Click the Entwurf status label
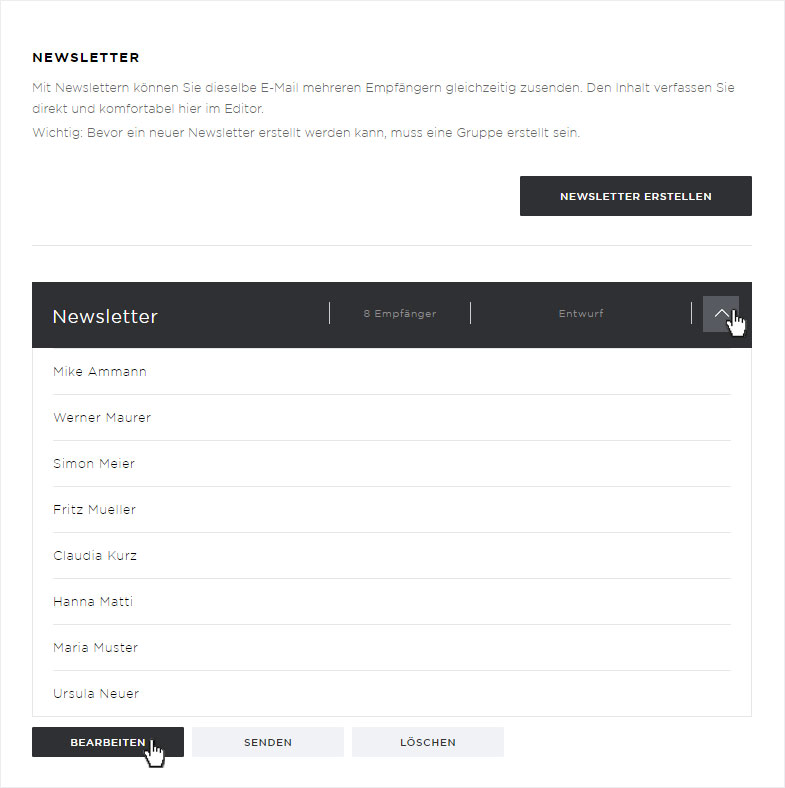 [581, 314]
